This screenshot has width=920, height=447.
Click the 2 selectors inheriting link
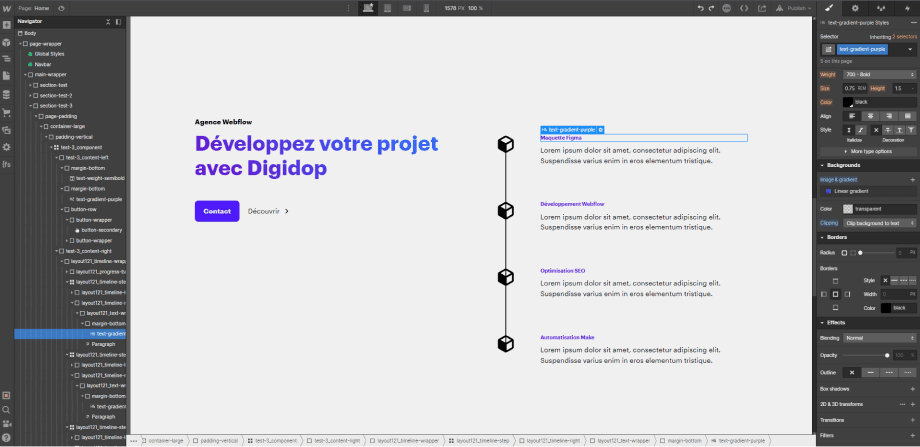904,36
